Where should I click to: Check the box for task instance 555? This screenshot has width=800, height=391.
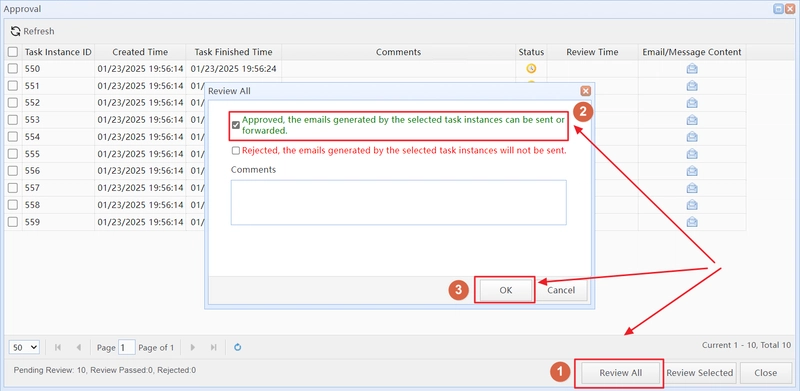pos(13,154)
